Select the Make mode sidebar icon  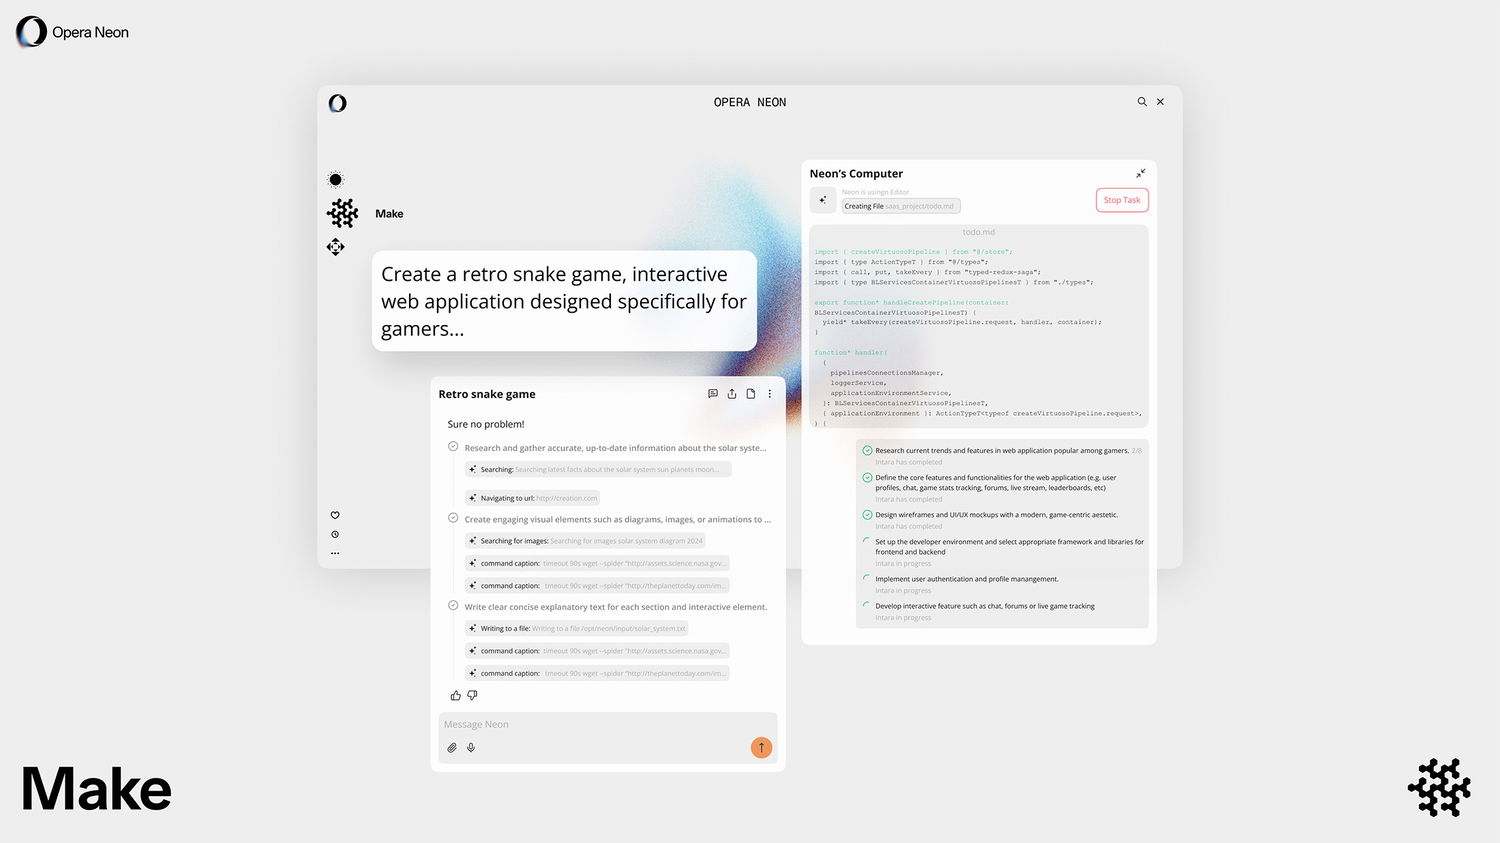[343, 213]
